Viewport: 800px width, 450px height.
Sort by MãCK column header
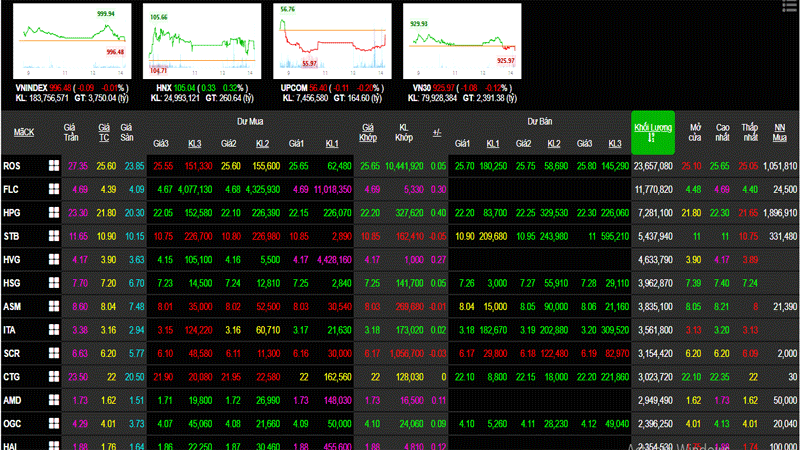23,133
